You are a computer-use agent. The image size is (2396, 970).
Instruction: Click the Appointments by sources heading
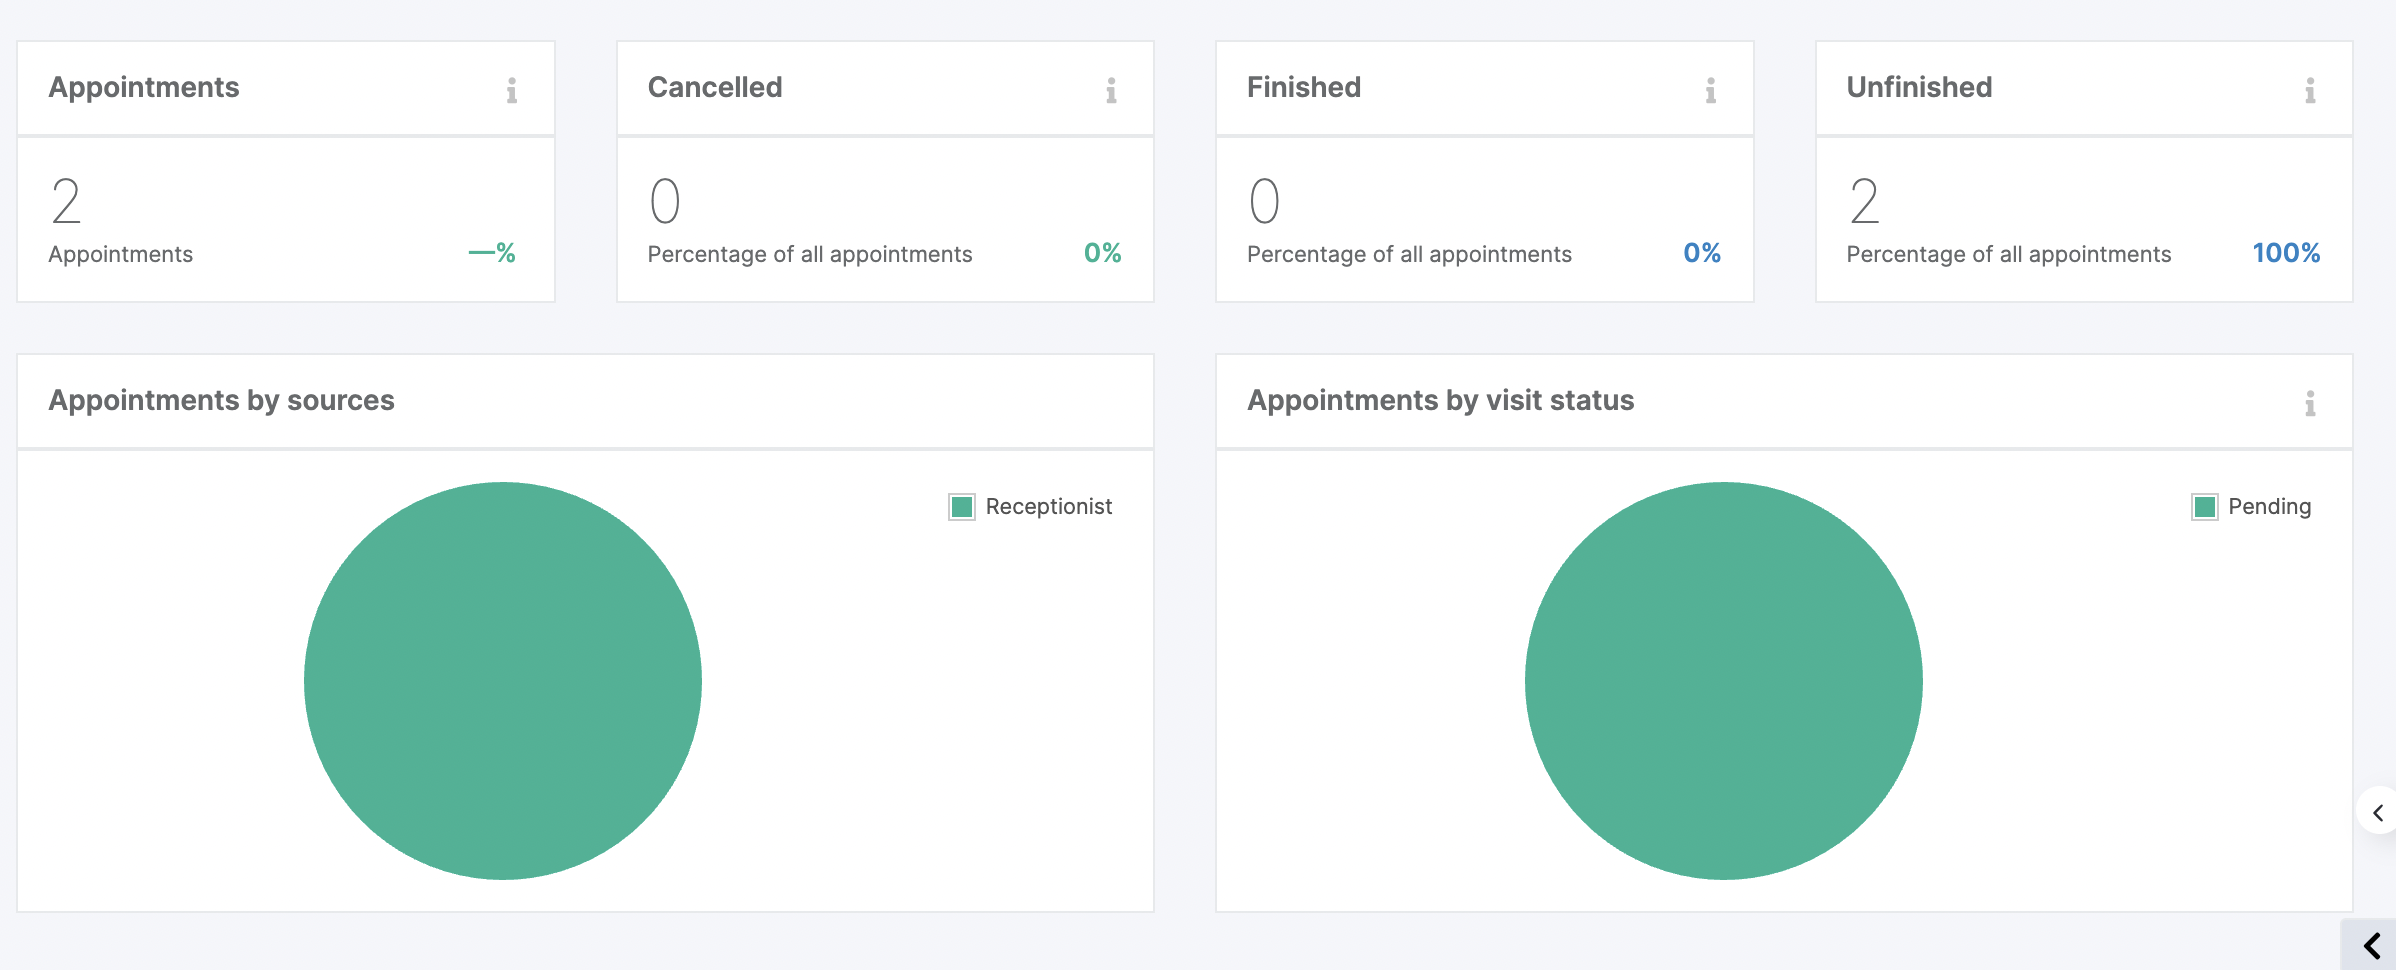pyautogui.click(x=221, y=400)
